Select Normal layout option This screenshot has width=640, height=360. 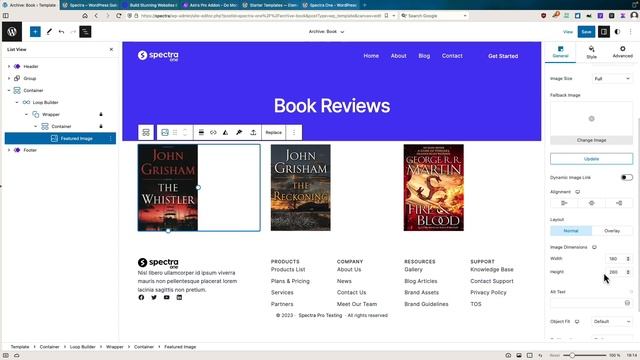point(571,231)
